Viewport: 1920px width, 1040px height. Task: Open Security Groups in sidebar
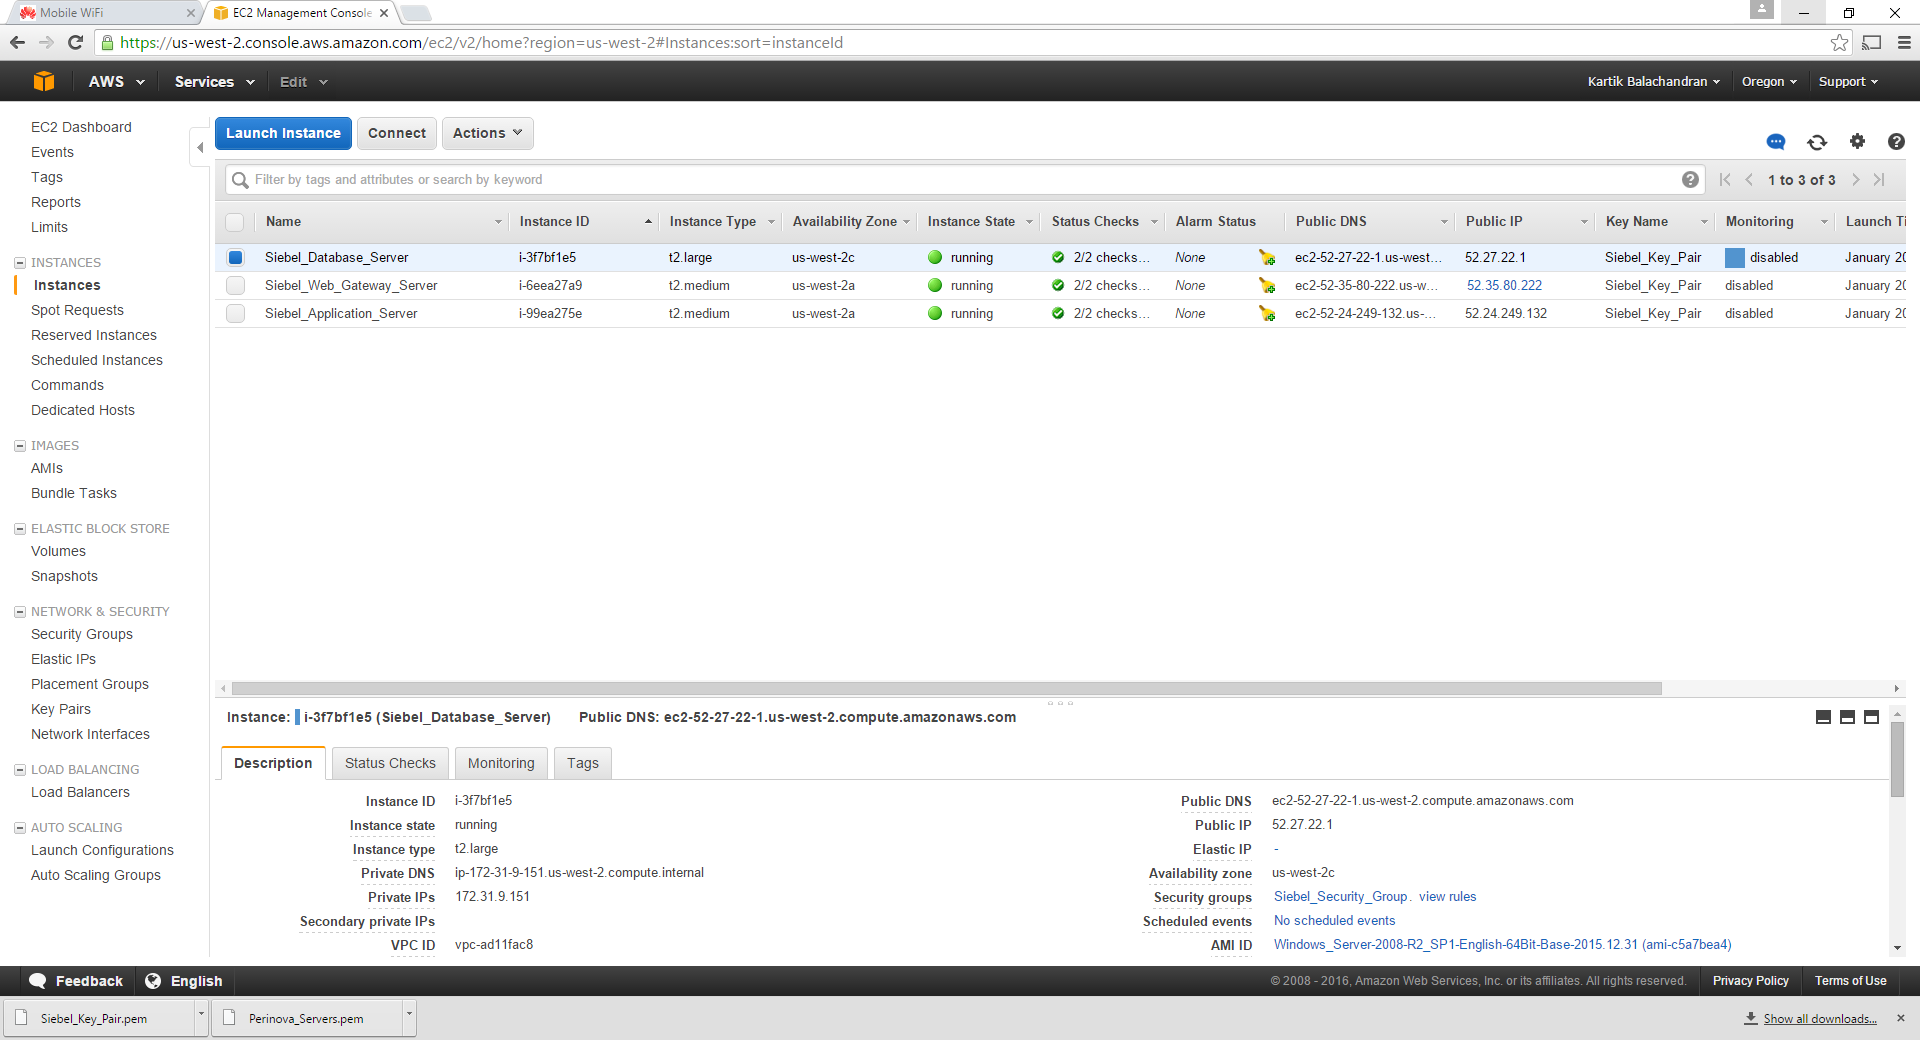point(82,634)
